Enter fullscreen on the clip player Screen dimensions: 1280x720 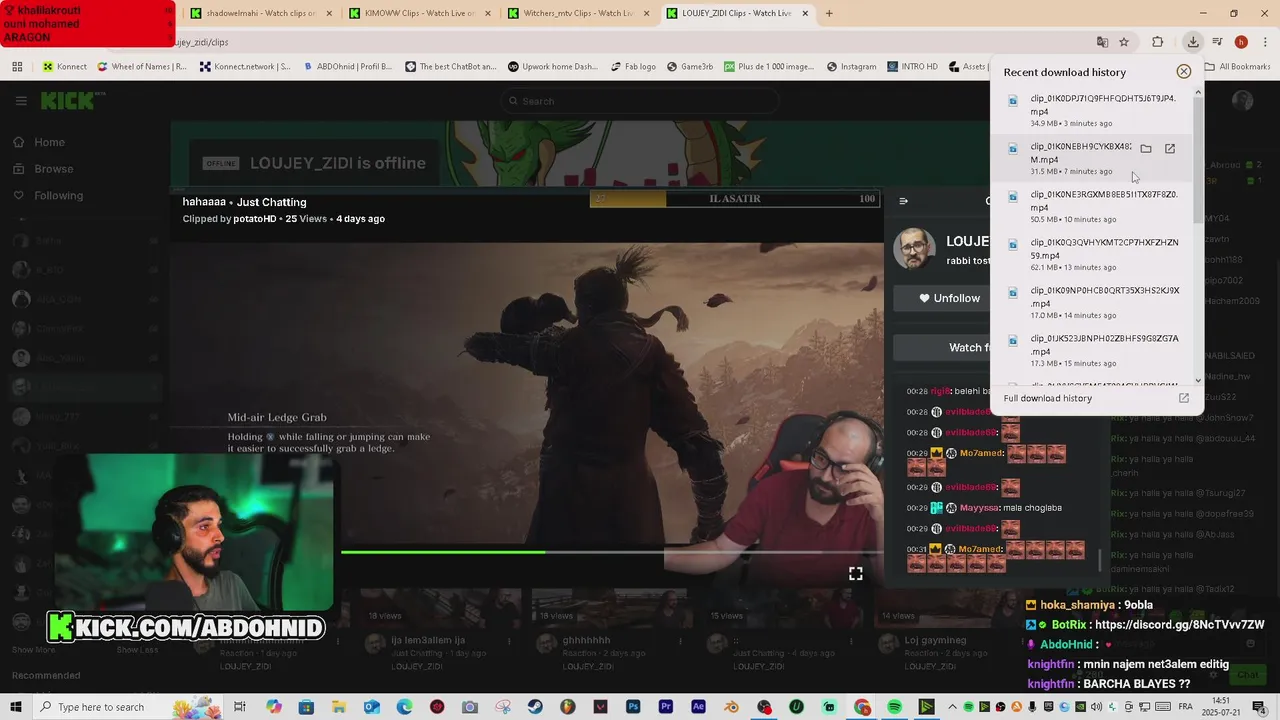coord(856,574)
